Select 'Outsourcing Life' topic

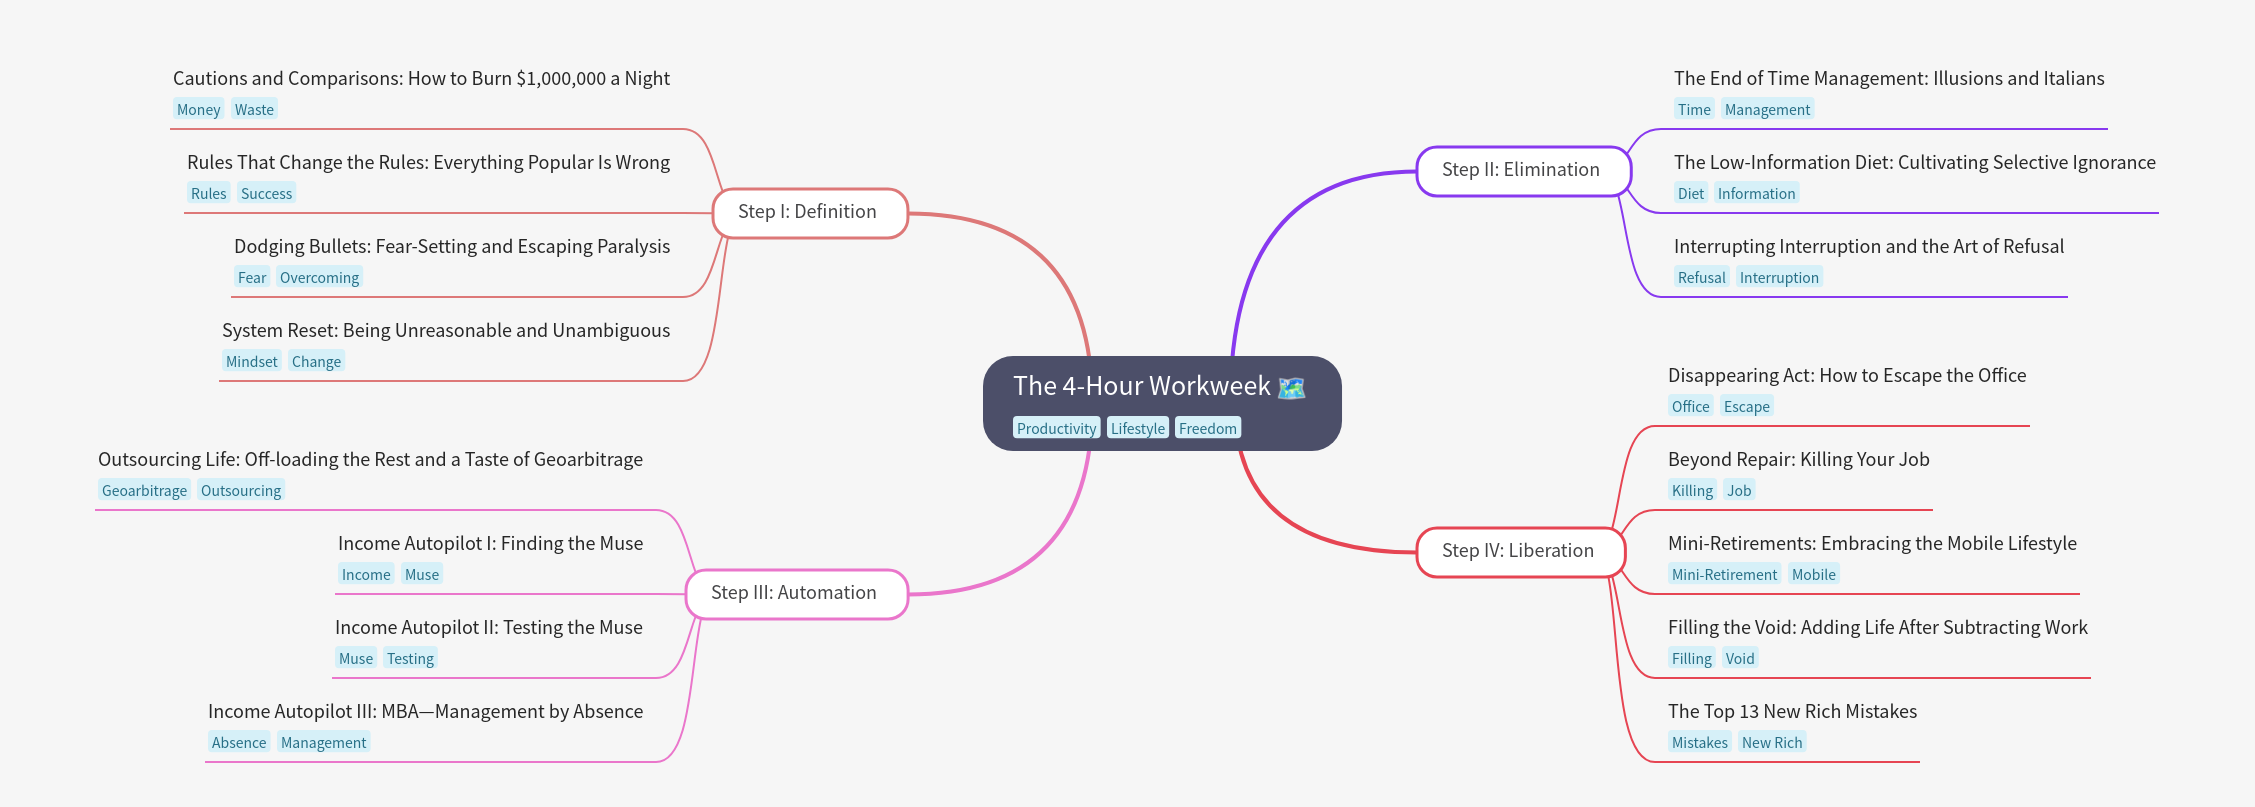coord(370,459)
